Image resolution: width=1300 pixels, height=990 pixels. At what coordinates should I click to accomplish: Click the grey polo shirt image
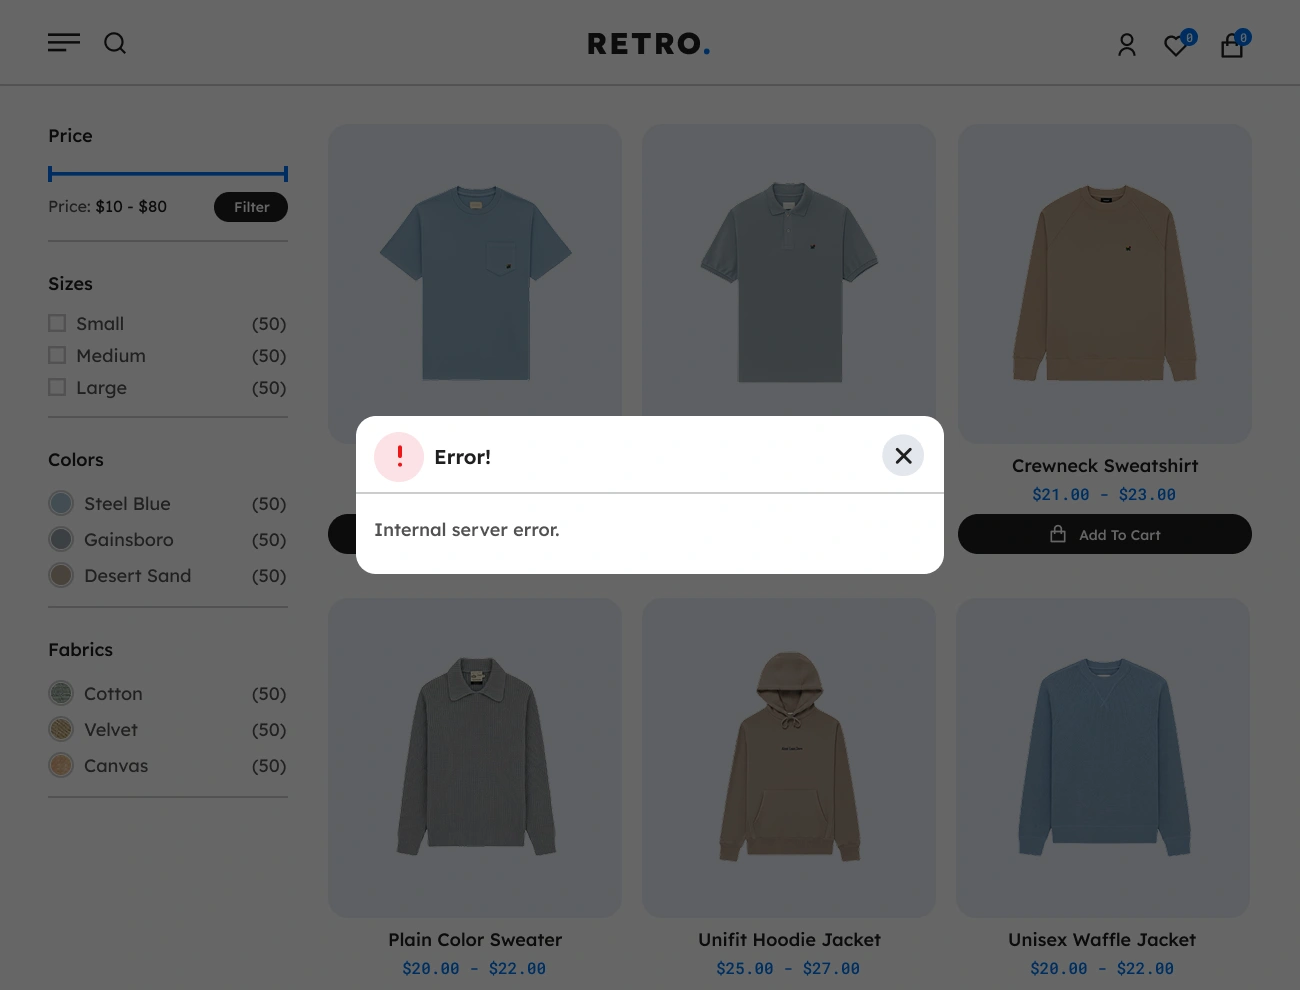(789, 282)
